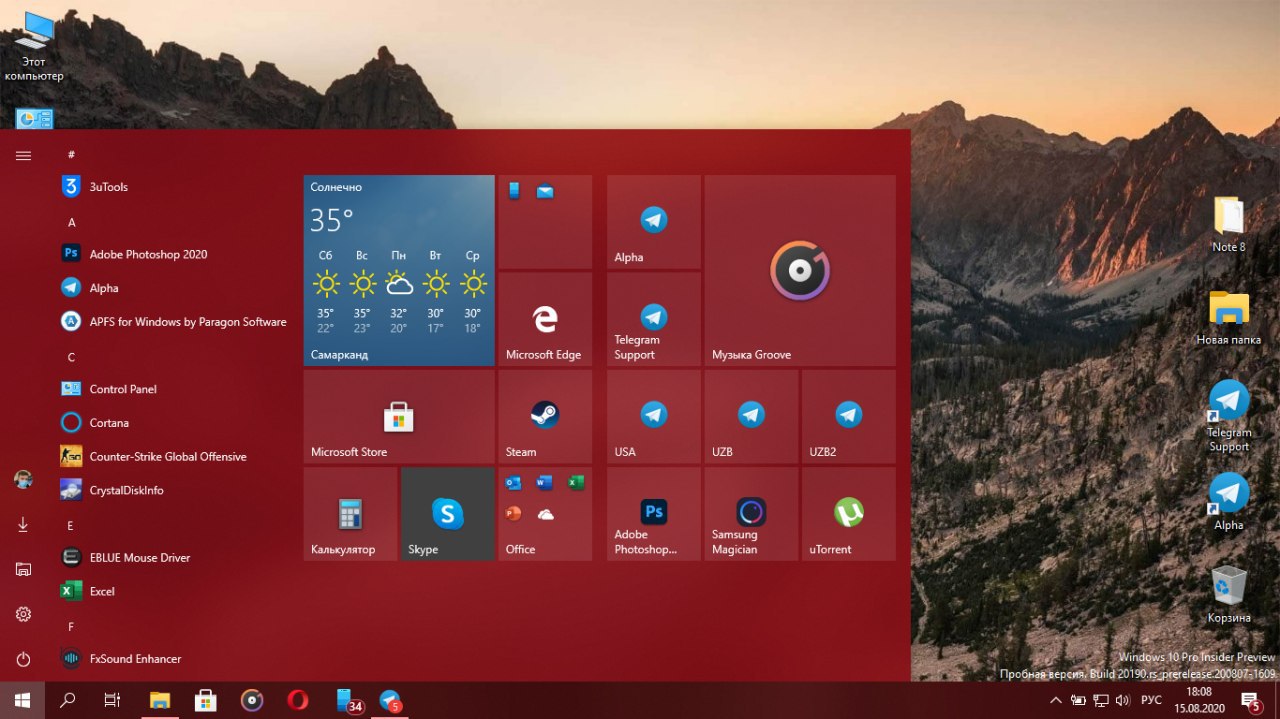Select the Корзина recycle bin icon
This screenshot has width=1280, height=719.
(x=1229, y=594)
